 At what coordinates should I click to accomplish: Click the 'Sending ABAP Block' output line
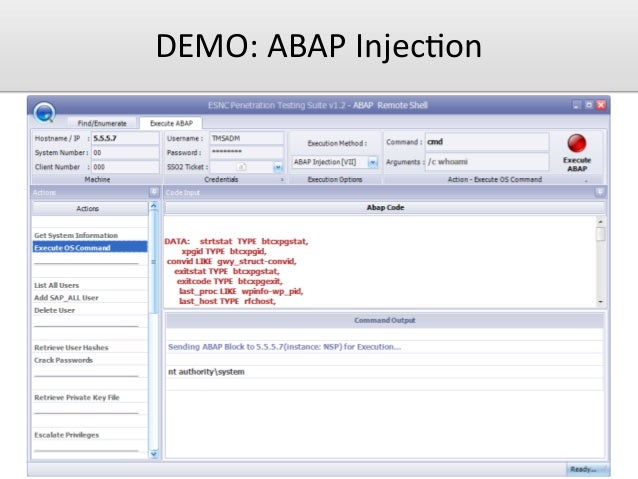(x=284, y=347)
